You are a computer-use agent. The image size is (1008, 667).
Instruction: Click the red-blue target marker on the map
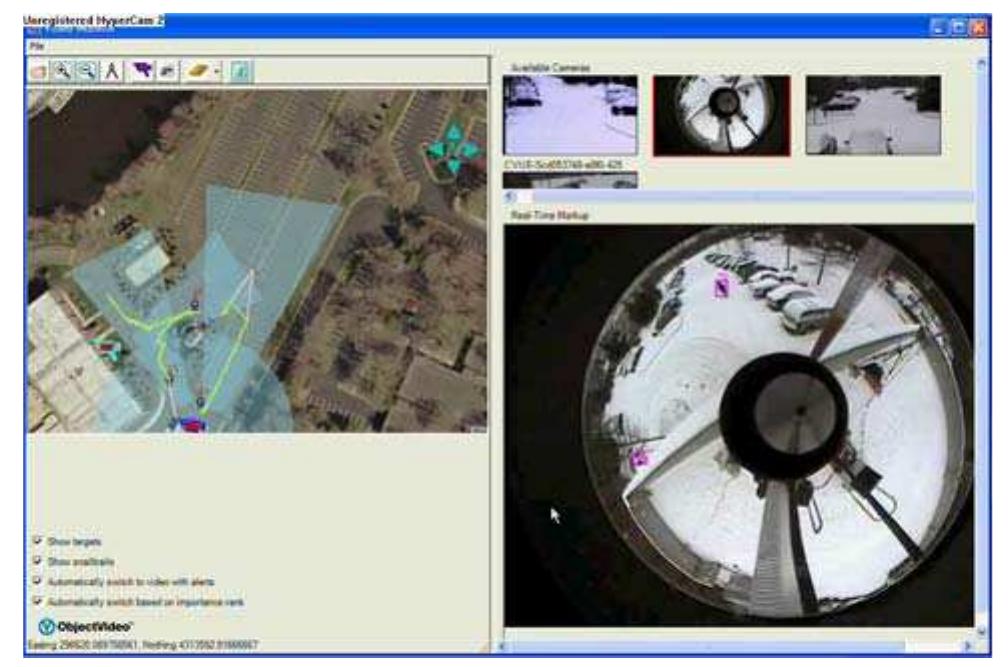[x=190, y=423]
